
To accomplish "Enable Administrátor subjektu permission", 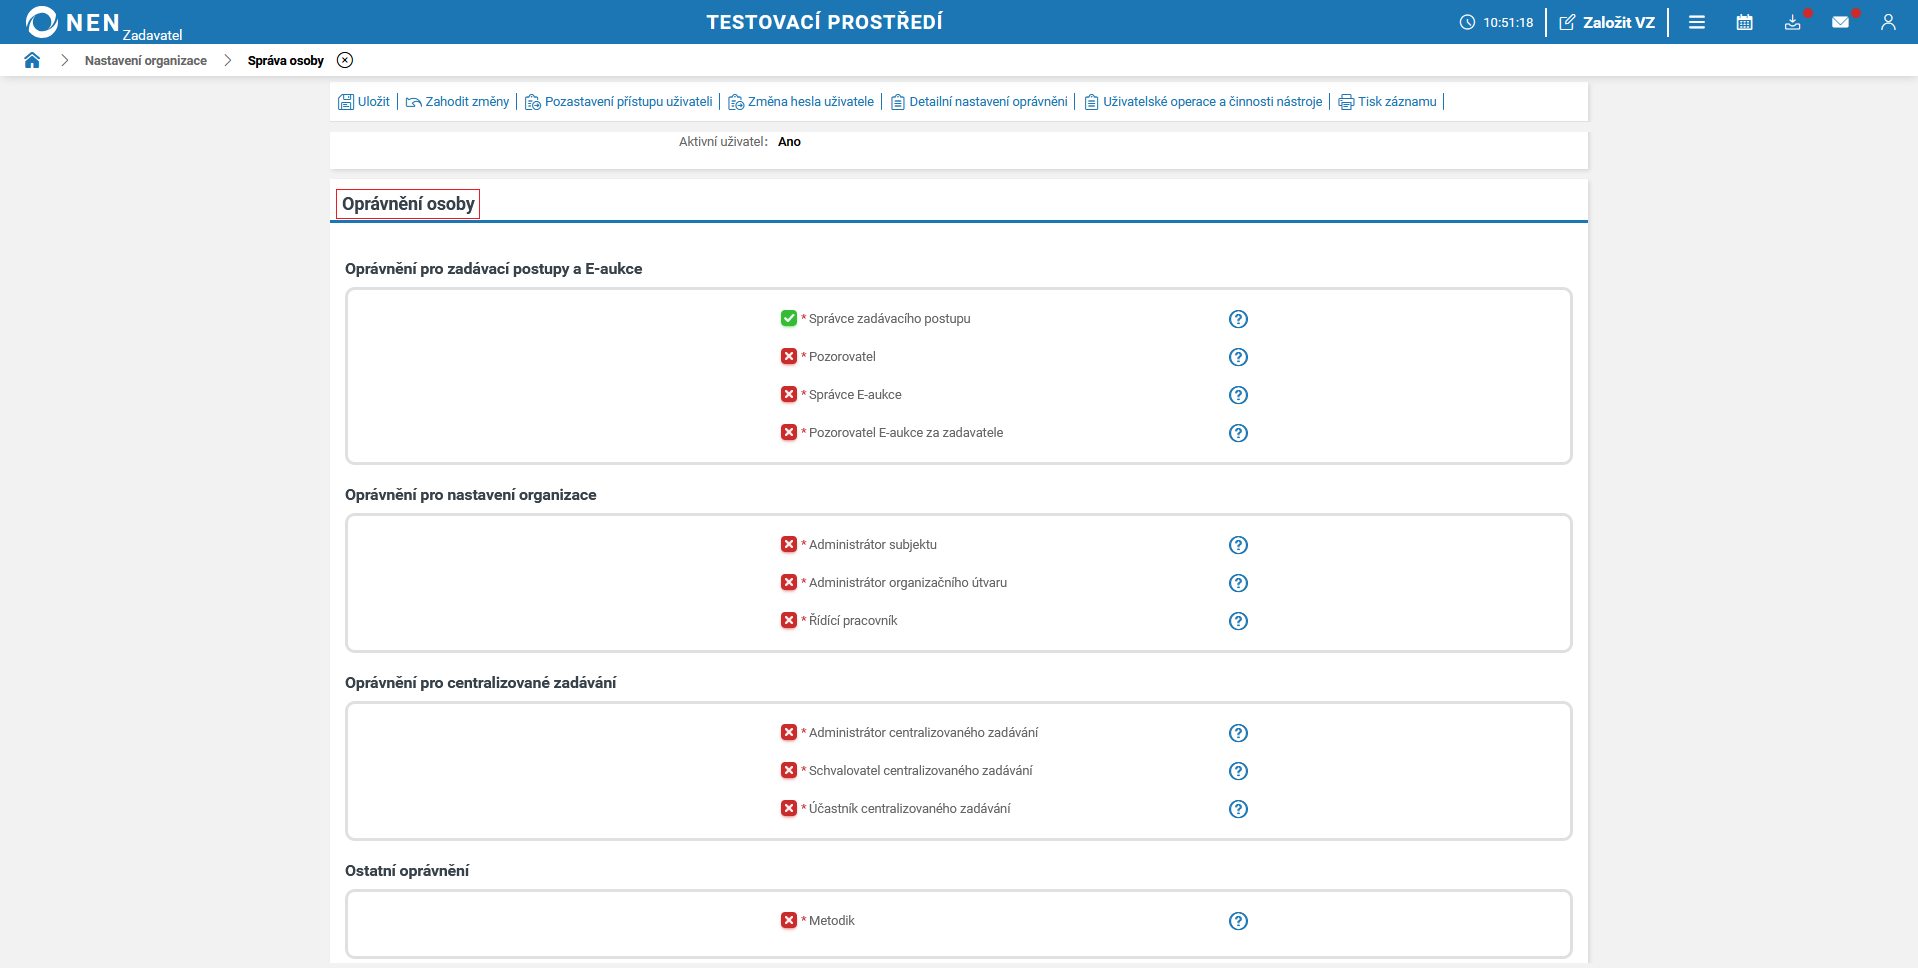I will coord(789,544).
